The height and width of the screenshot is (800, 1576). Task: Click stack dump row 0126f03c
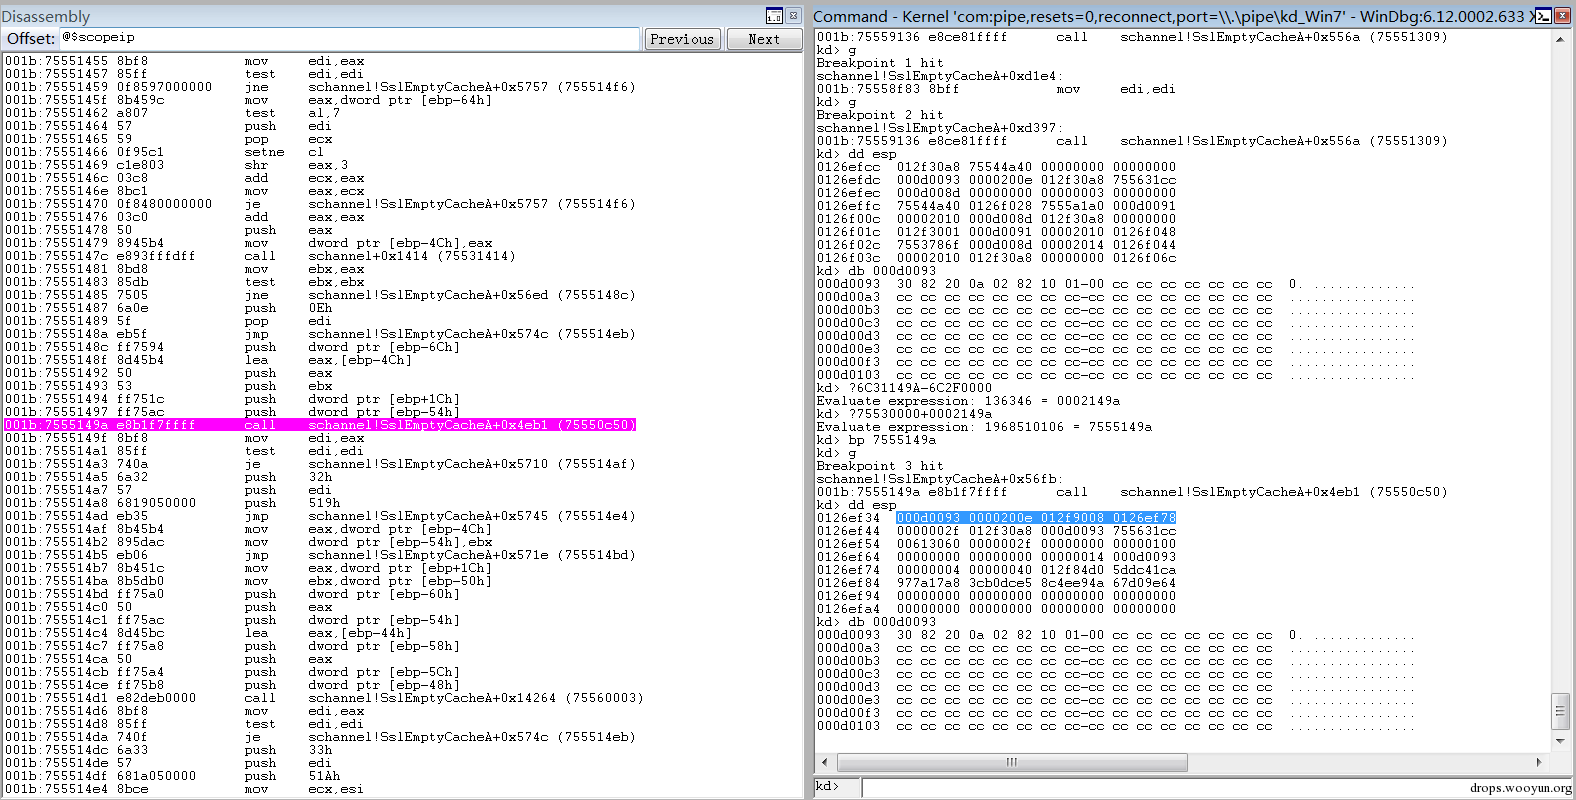[x=996, y=258]
